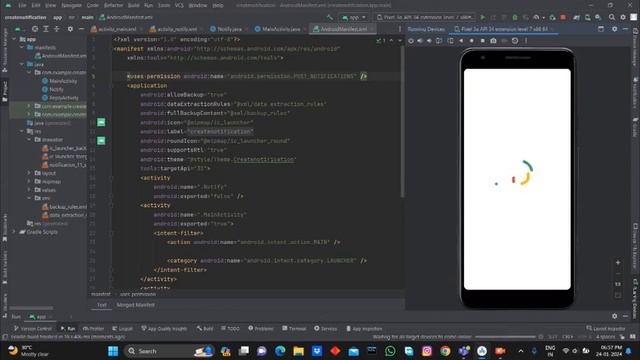640x360 pixels.
Task: Open emulator more options vertical dots
Action: [x=526, y=41]
